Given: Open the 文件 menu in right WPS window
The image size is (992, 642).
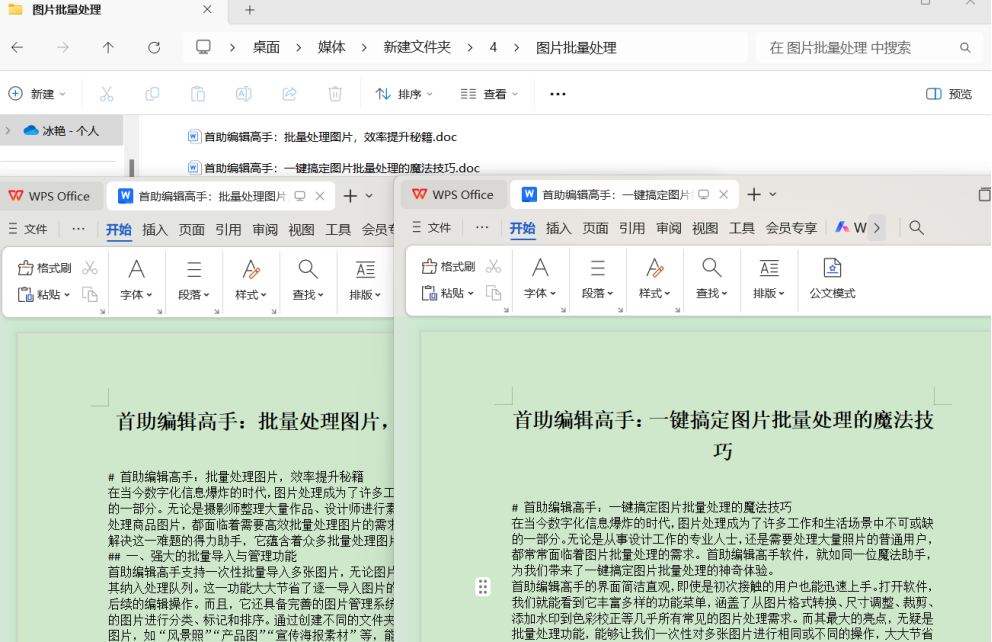Looking at the screenshot, I should pyautogui.click(x=431, y=228).
